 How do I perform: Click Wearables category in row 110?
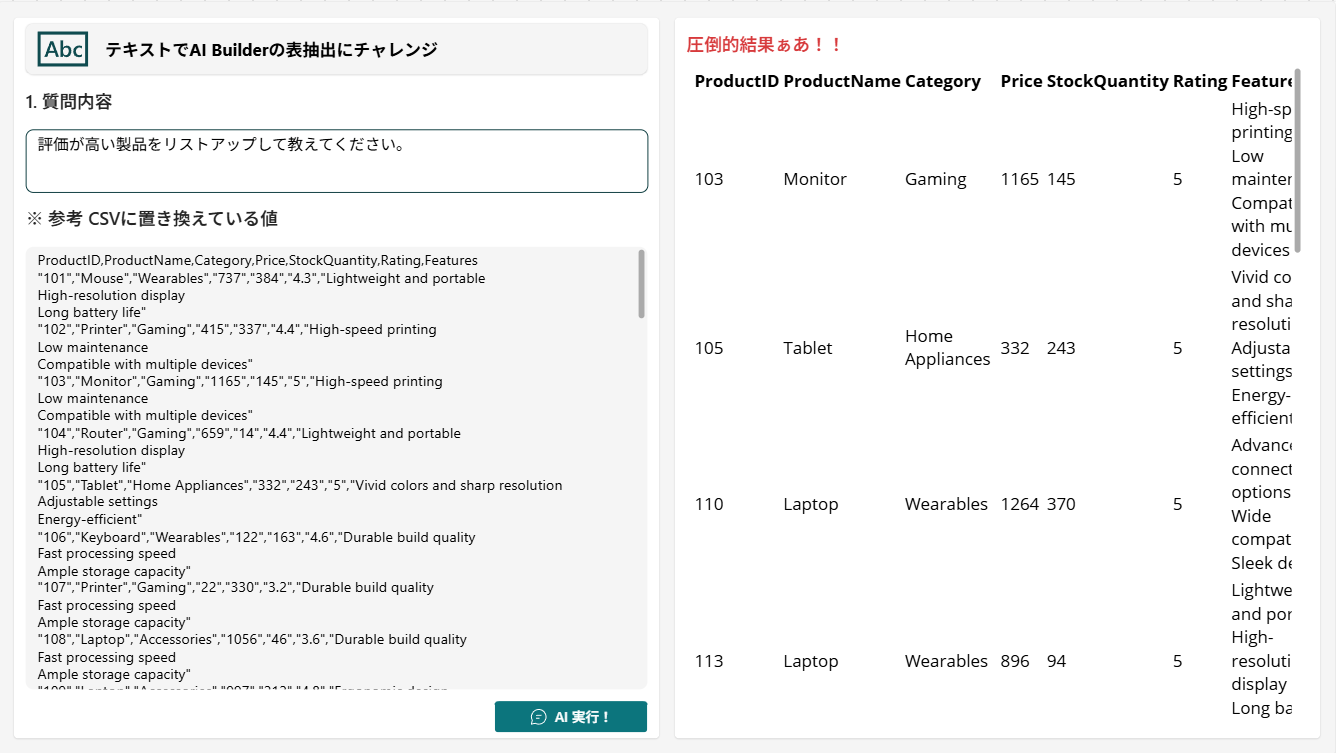[x=946, y=504]
